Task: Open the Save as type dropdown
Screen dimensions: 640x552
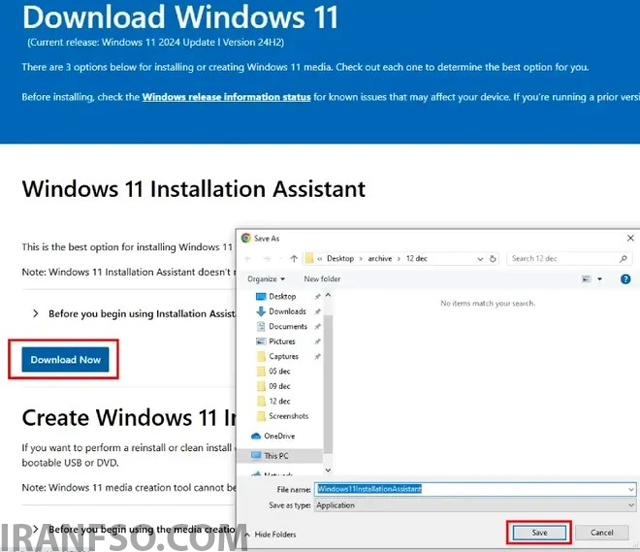Action: coord(475,505)
